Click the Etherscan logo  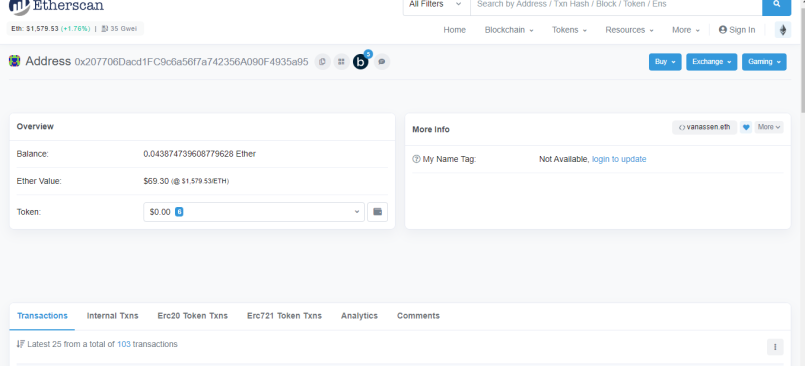coord(56,6)
